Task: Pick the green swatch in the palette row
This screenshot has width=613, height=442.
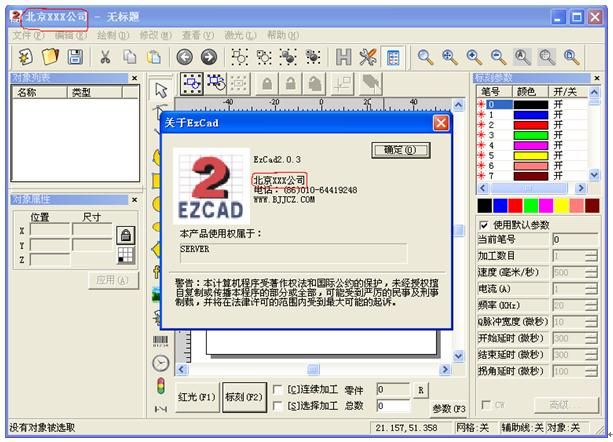Action: [x=531, y=206]
